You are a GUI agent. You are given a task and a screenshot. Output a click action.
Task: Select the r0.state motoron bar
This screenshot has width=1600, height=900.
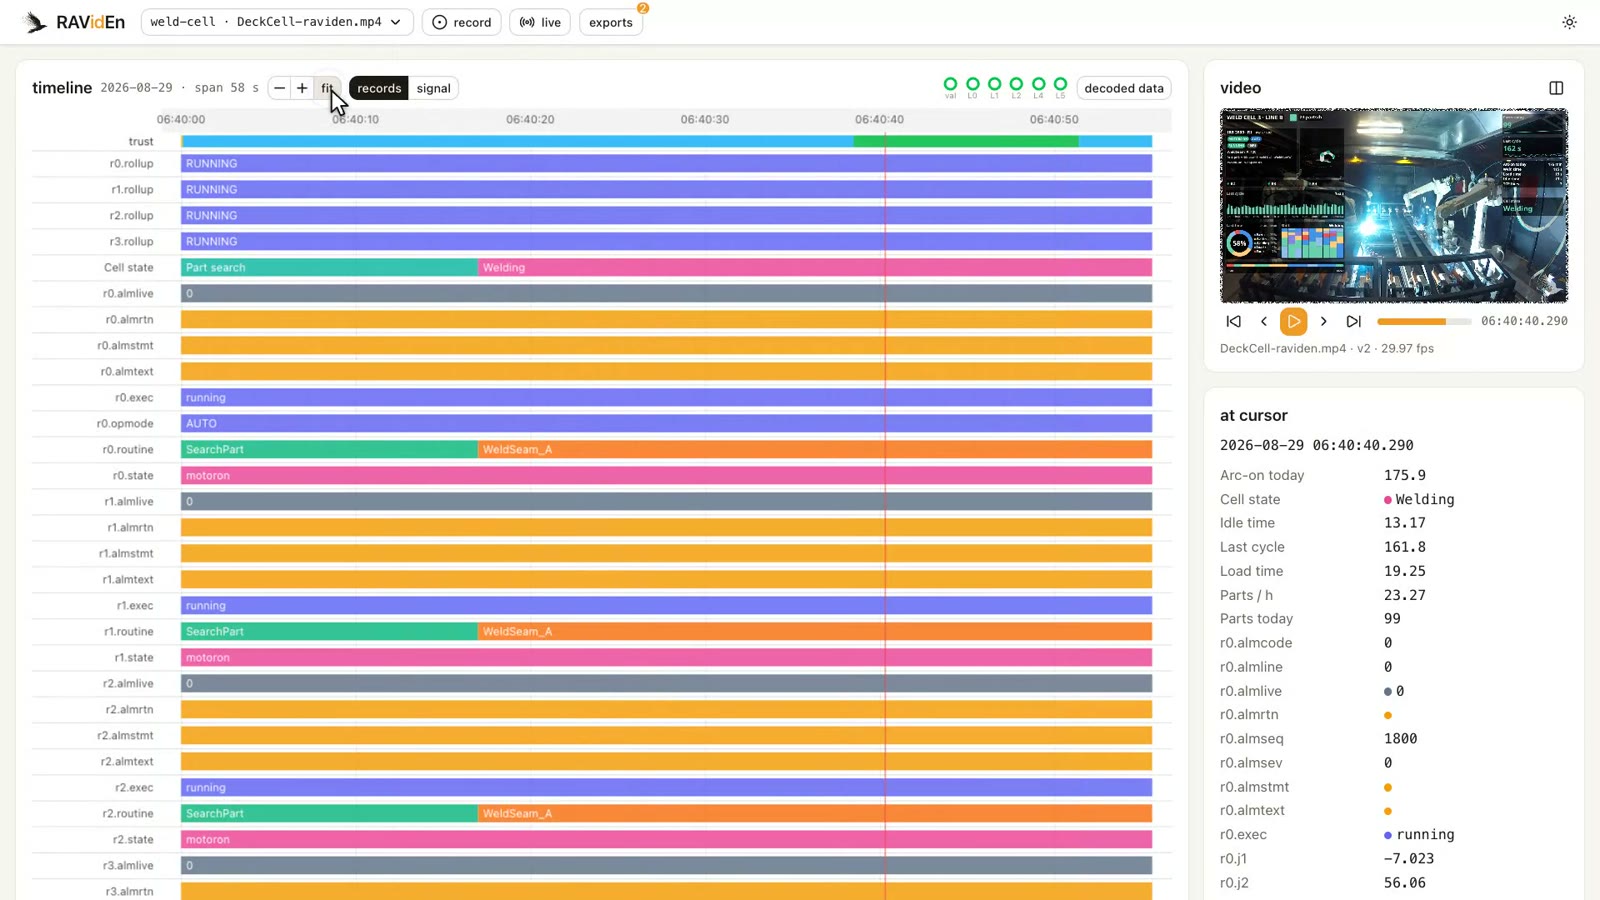[666, 475]
